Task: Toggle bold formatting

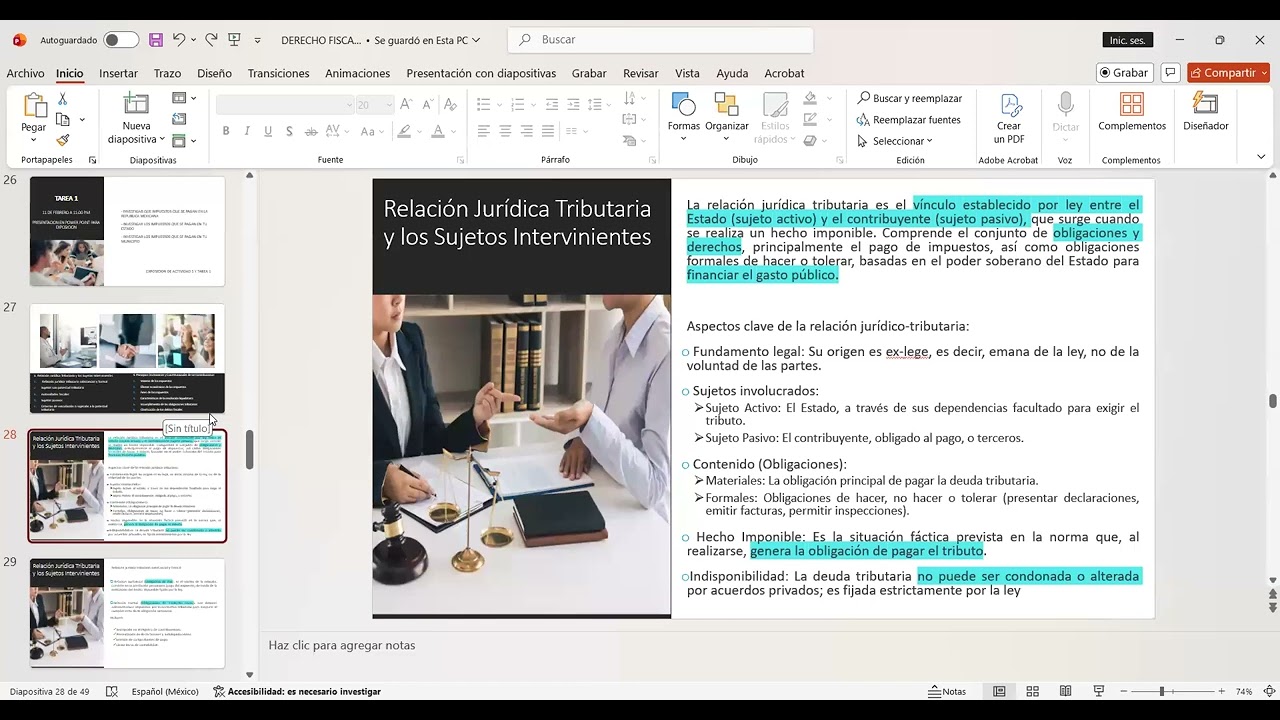Action: click(226, 131)
